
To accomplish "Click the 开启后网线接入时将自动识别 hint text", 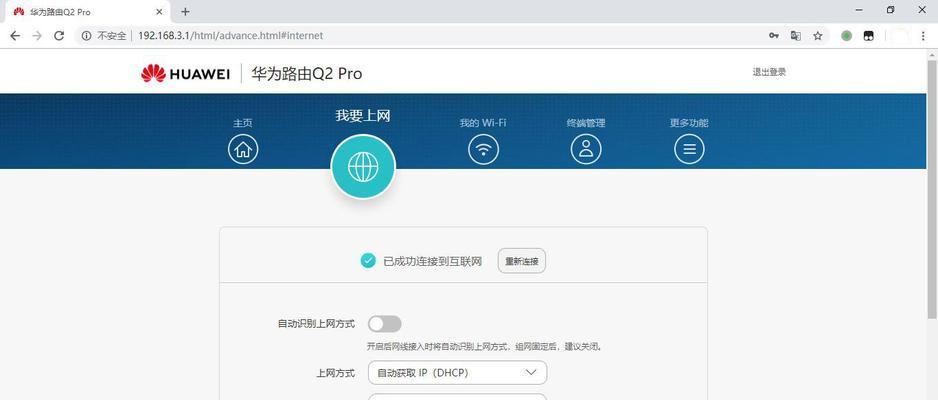I will click(485, 346).
